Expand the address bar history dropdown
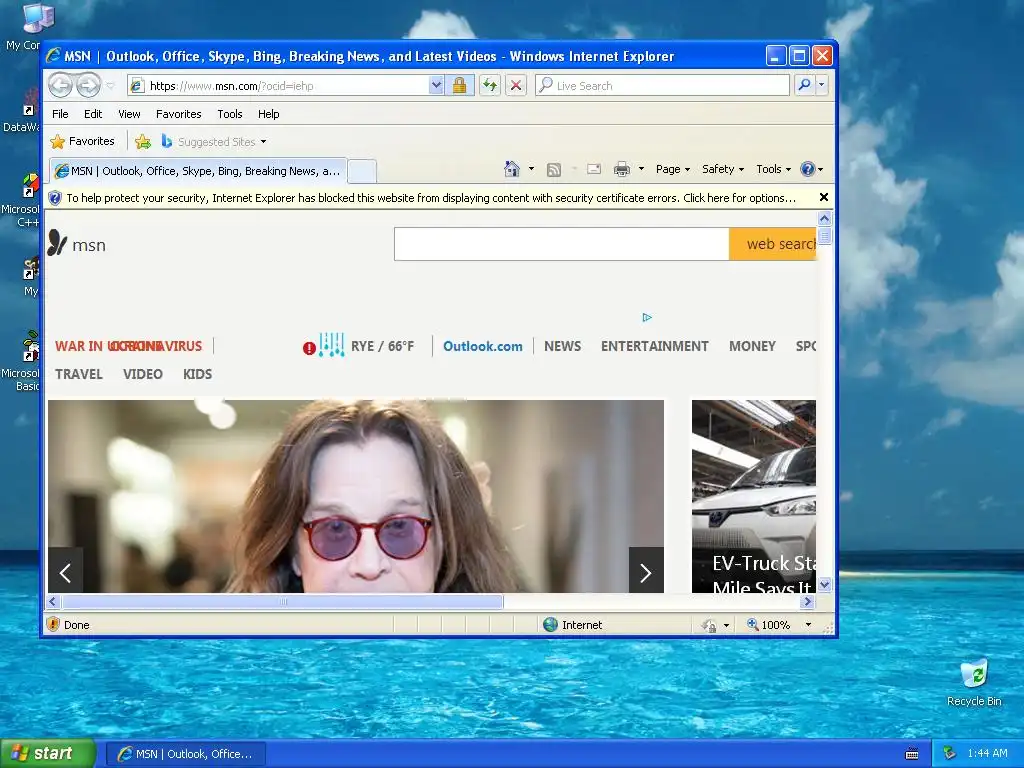 [x=436, y=86]
